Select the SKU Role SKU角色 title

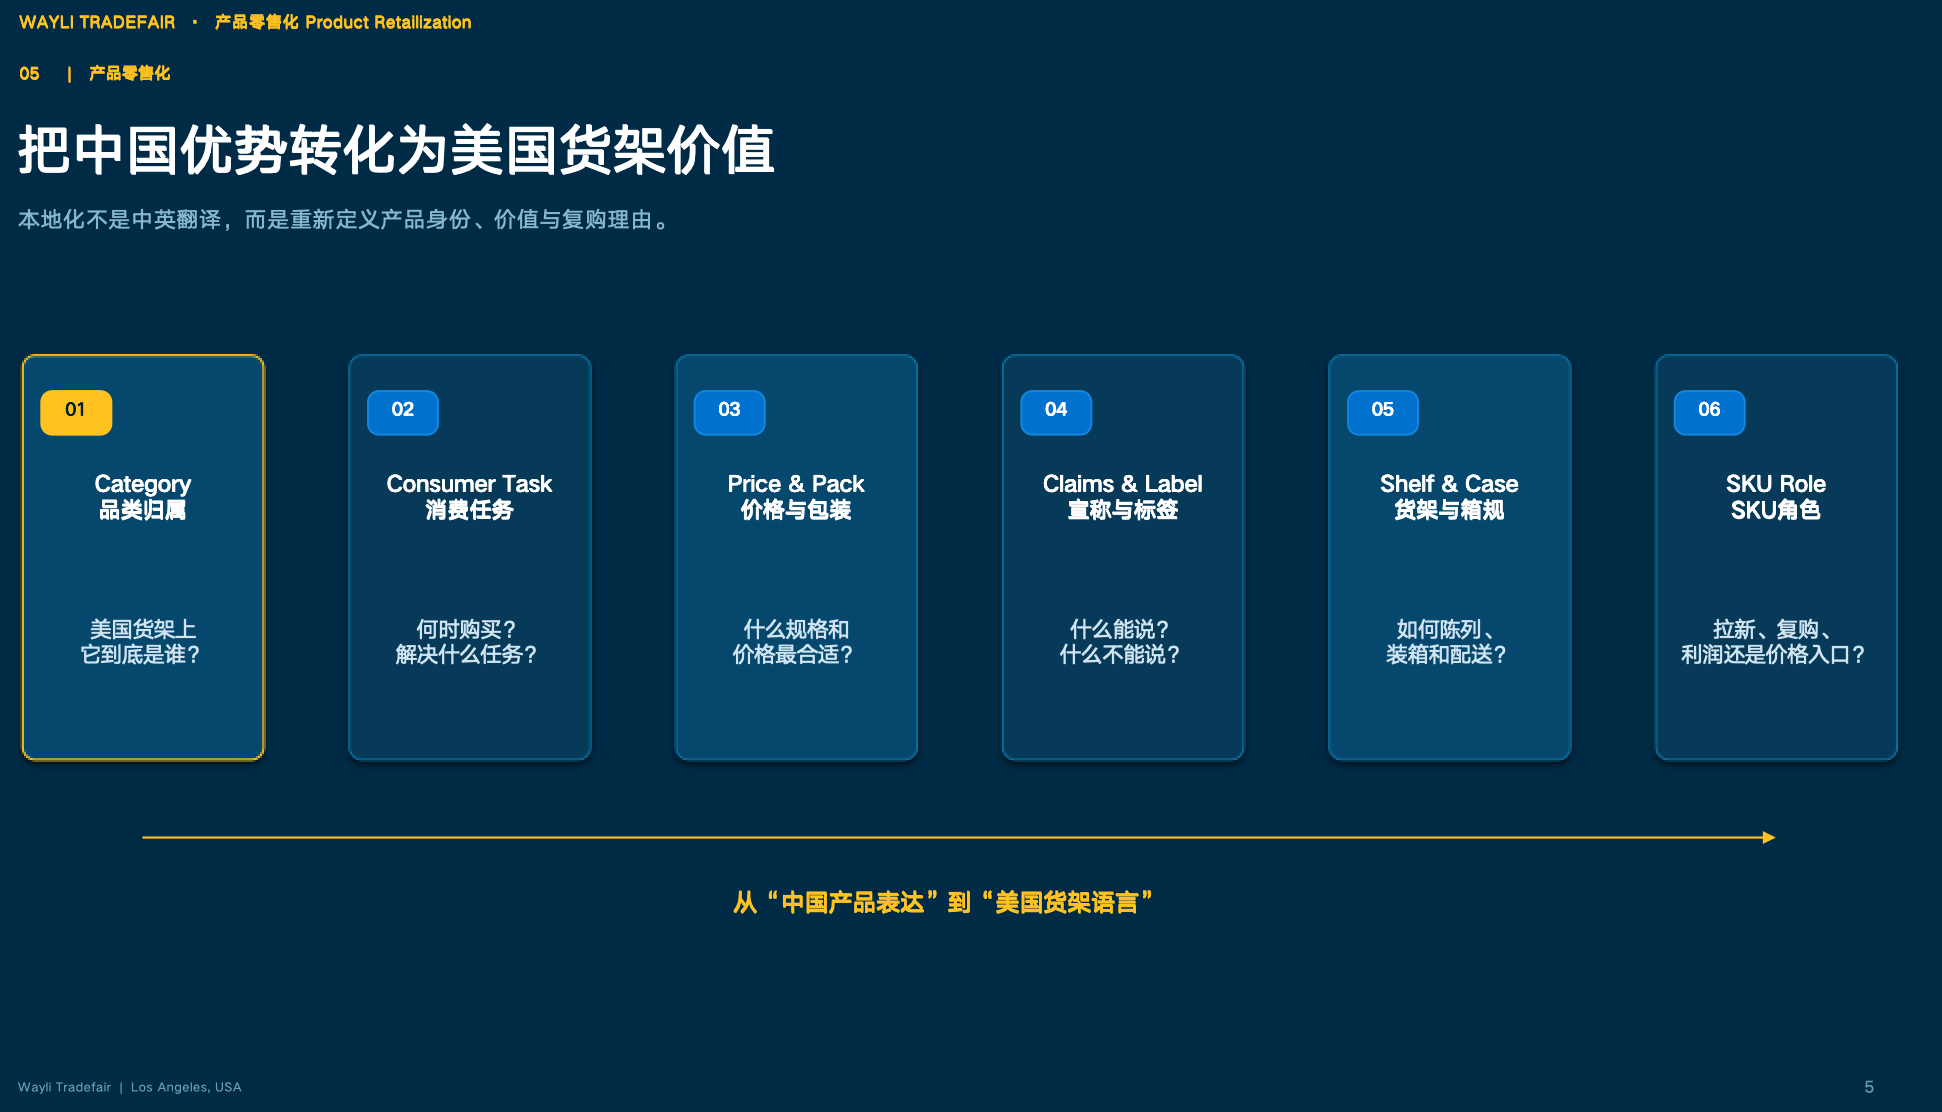click(1776, 497)
